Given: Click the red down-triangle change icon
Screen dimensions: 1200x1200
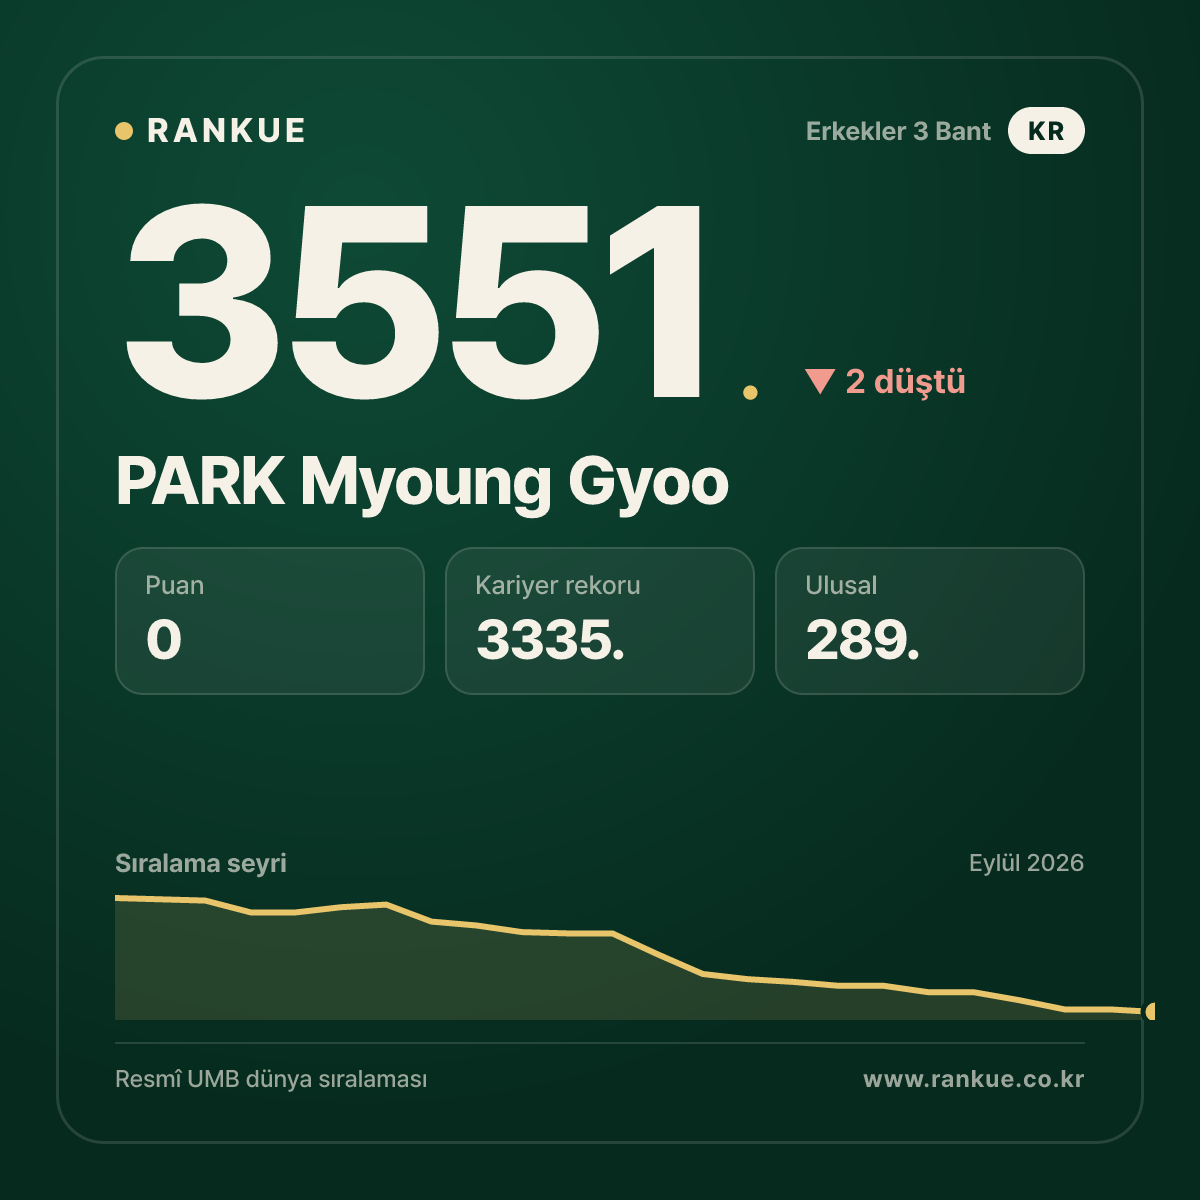Looking at the screenshot, I should coord(820,381).
